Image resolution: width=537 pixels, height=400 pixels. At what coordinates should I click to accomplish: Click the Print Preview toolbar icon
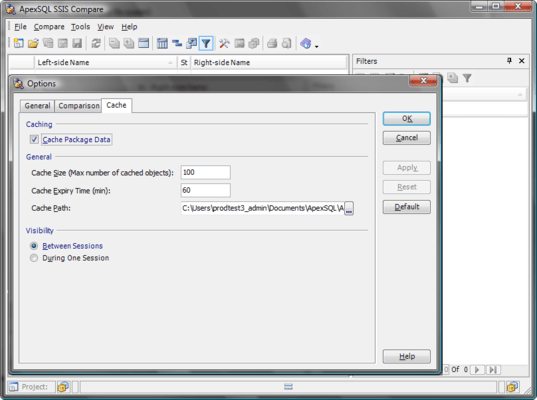[287, 43]
